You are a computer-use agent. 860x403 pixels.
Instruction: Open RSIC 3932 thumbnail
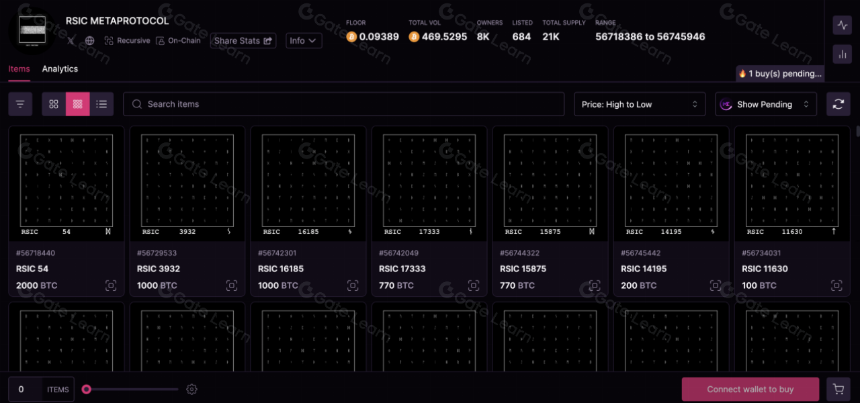[188, 184]
